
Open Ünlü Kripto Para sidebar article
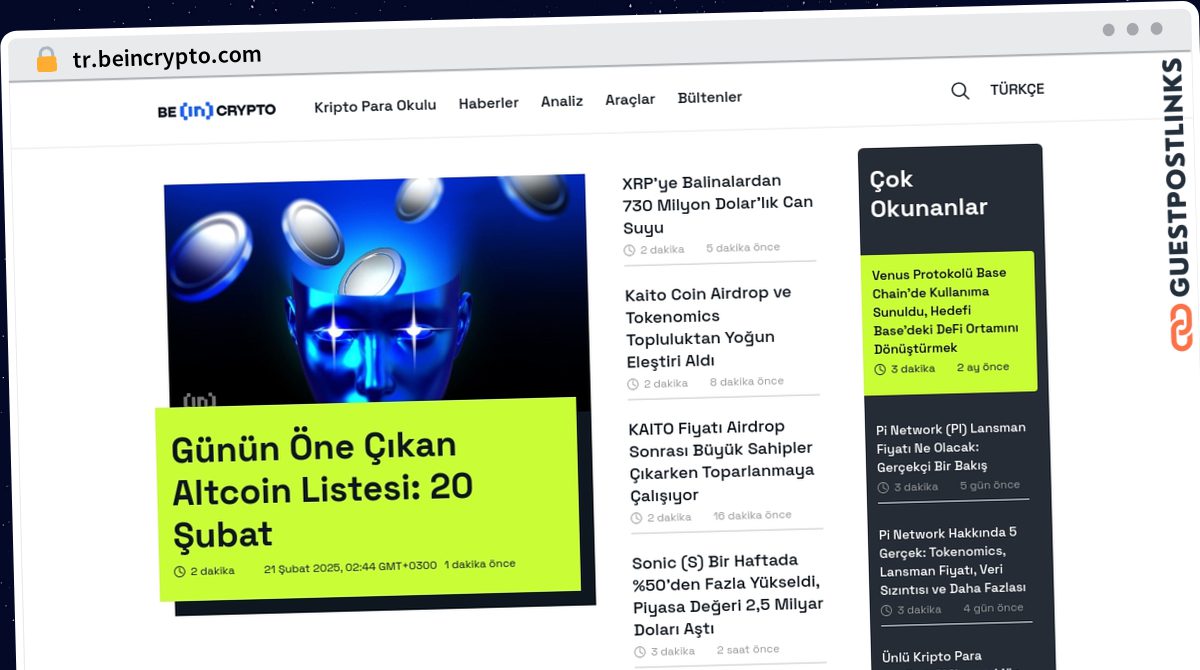pyautogui.click(x=930, y=657)
